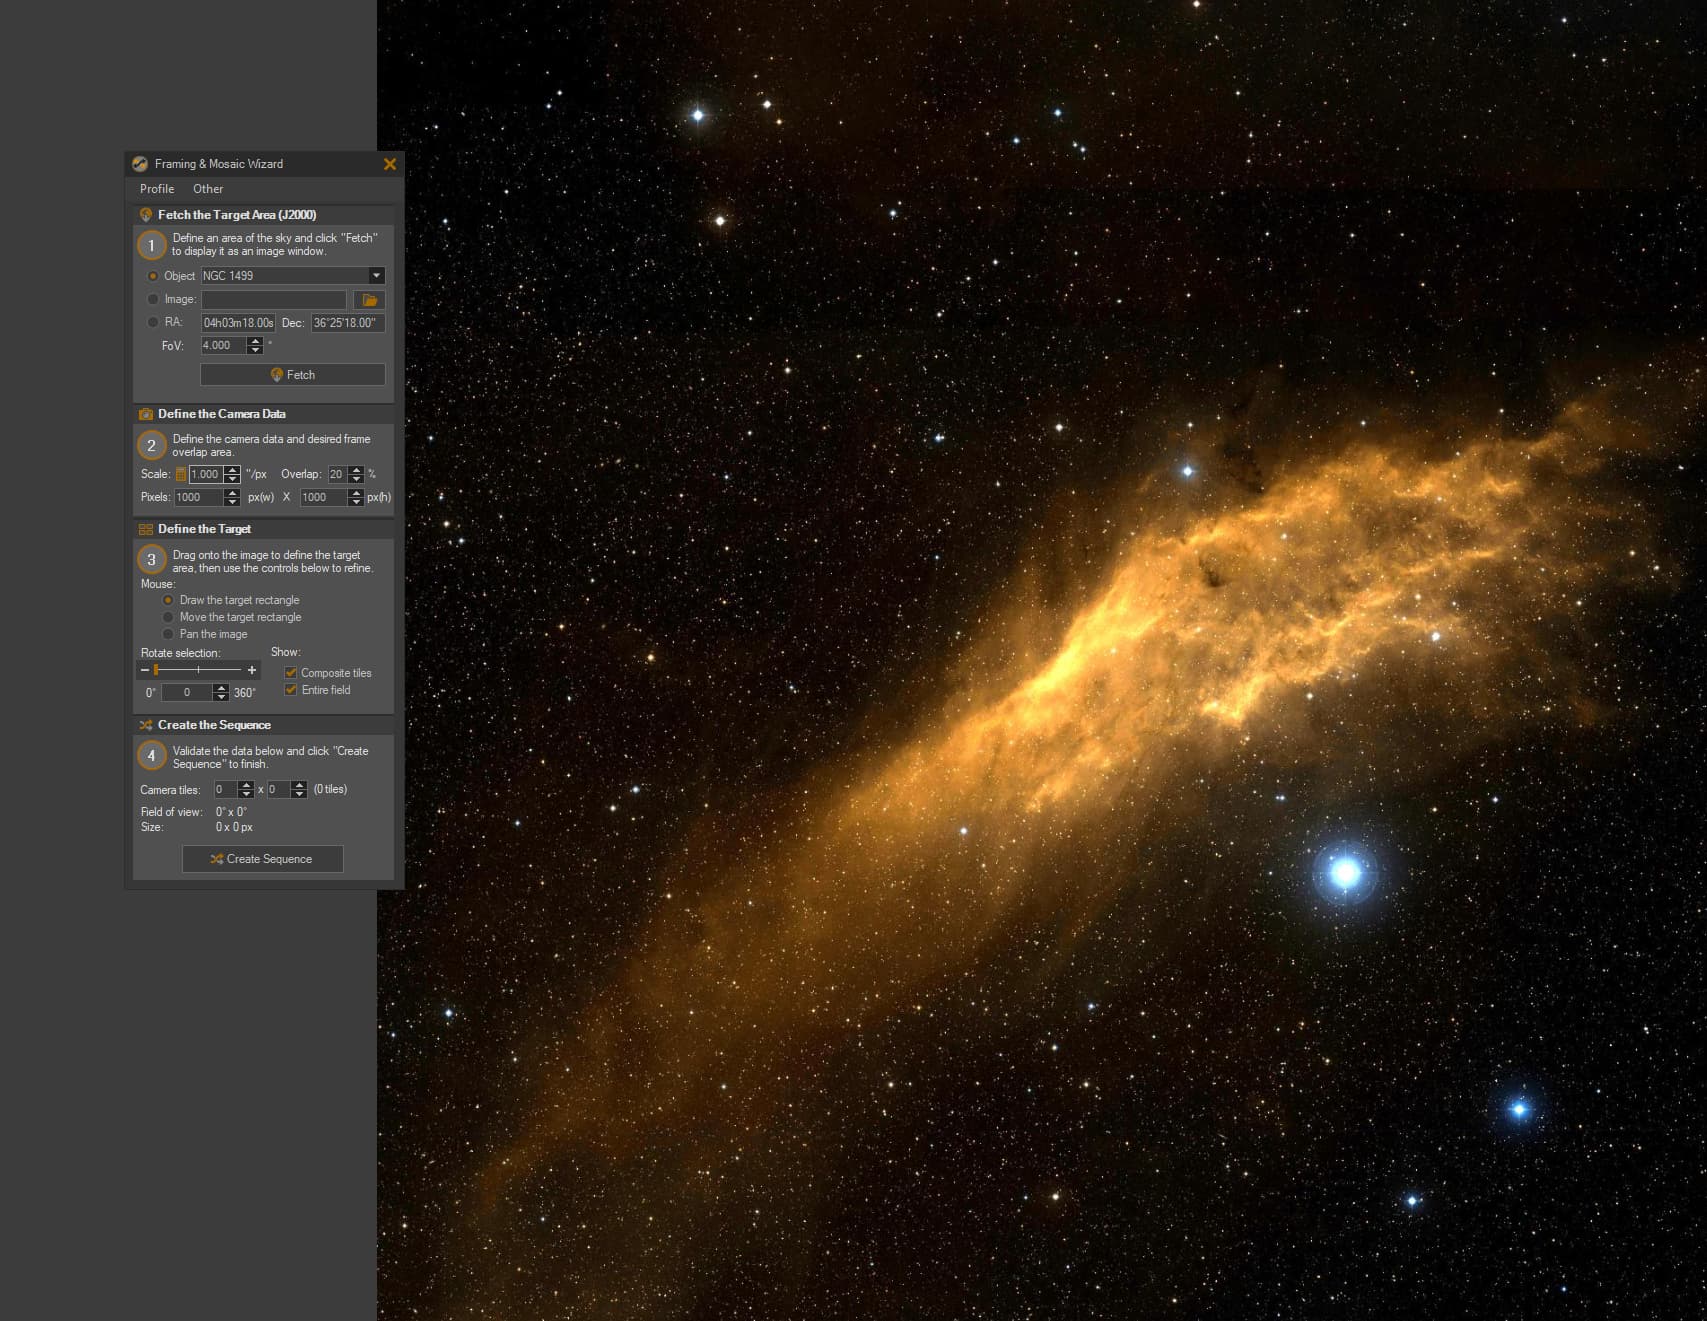Click the Create Sequence button

click(x=263, y=859)
